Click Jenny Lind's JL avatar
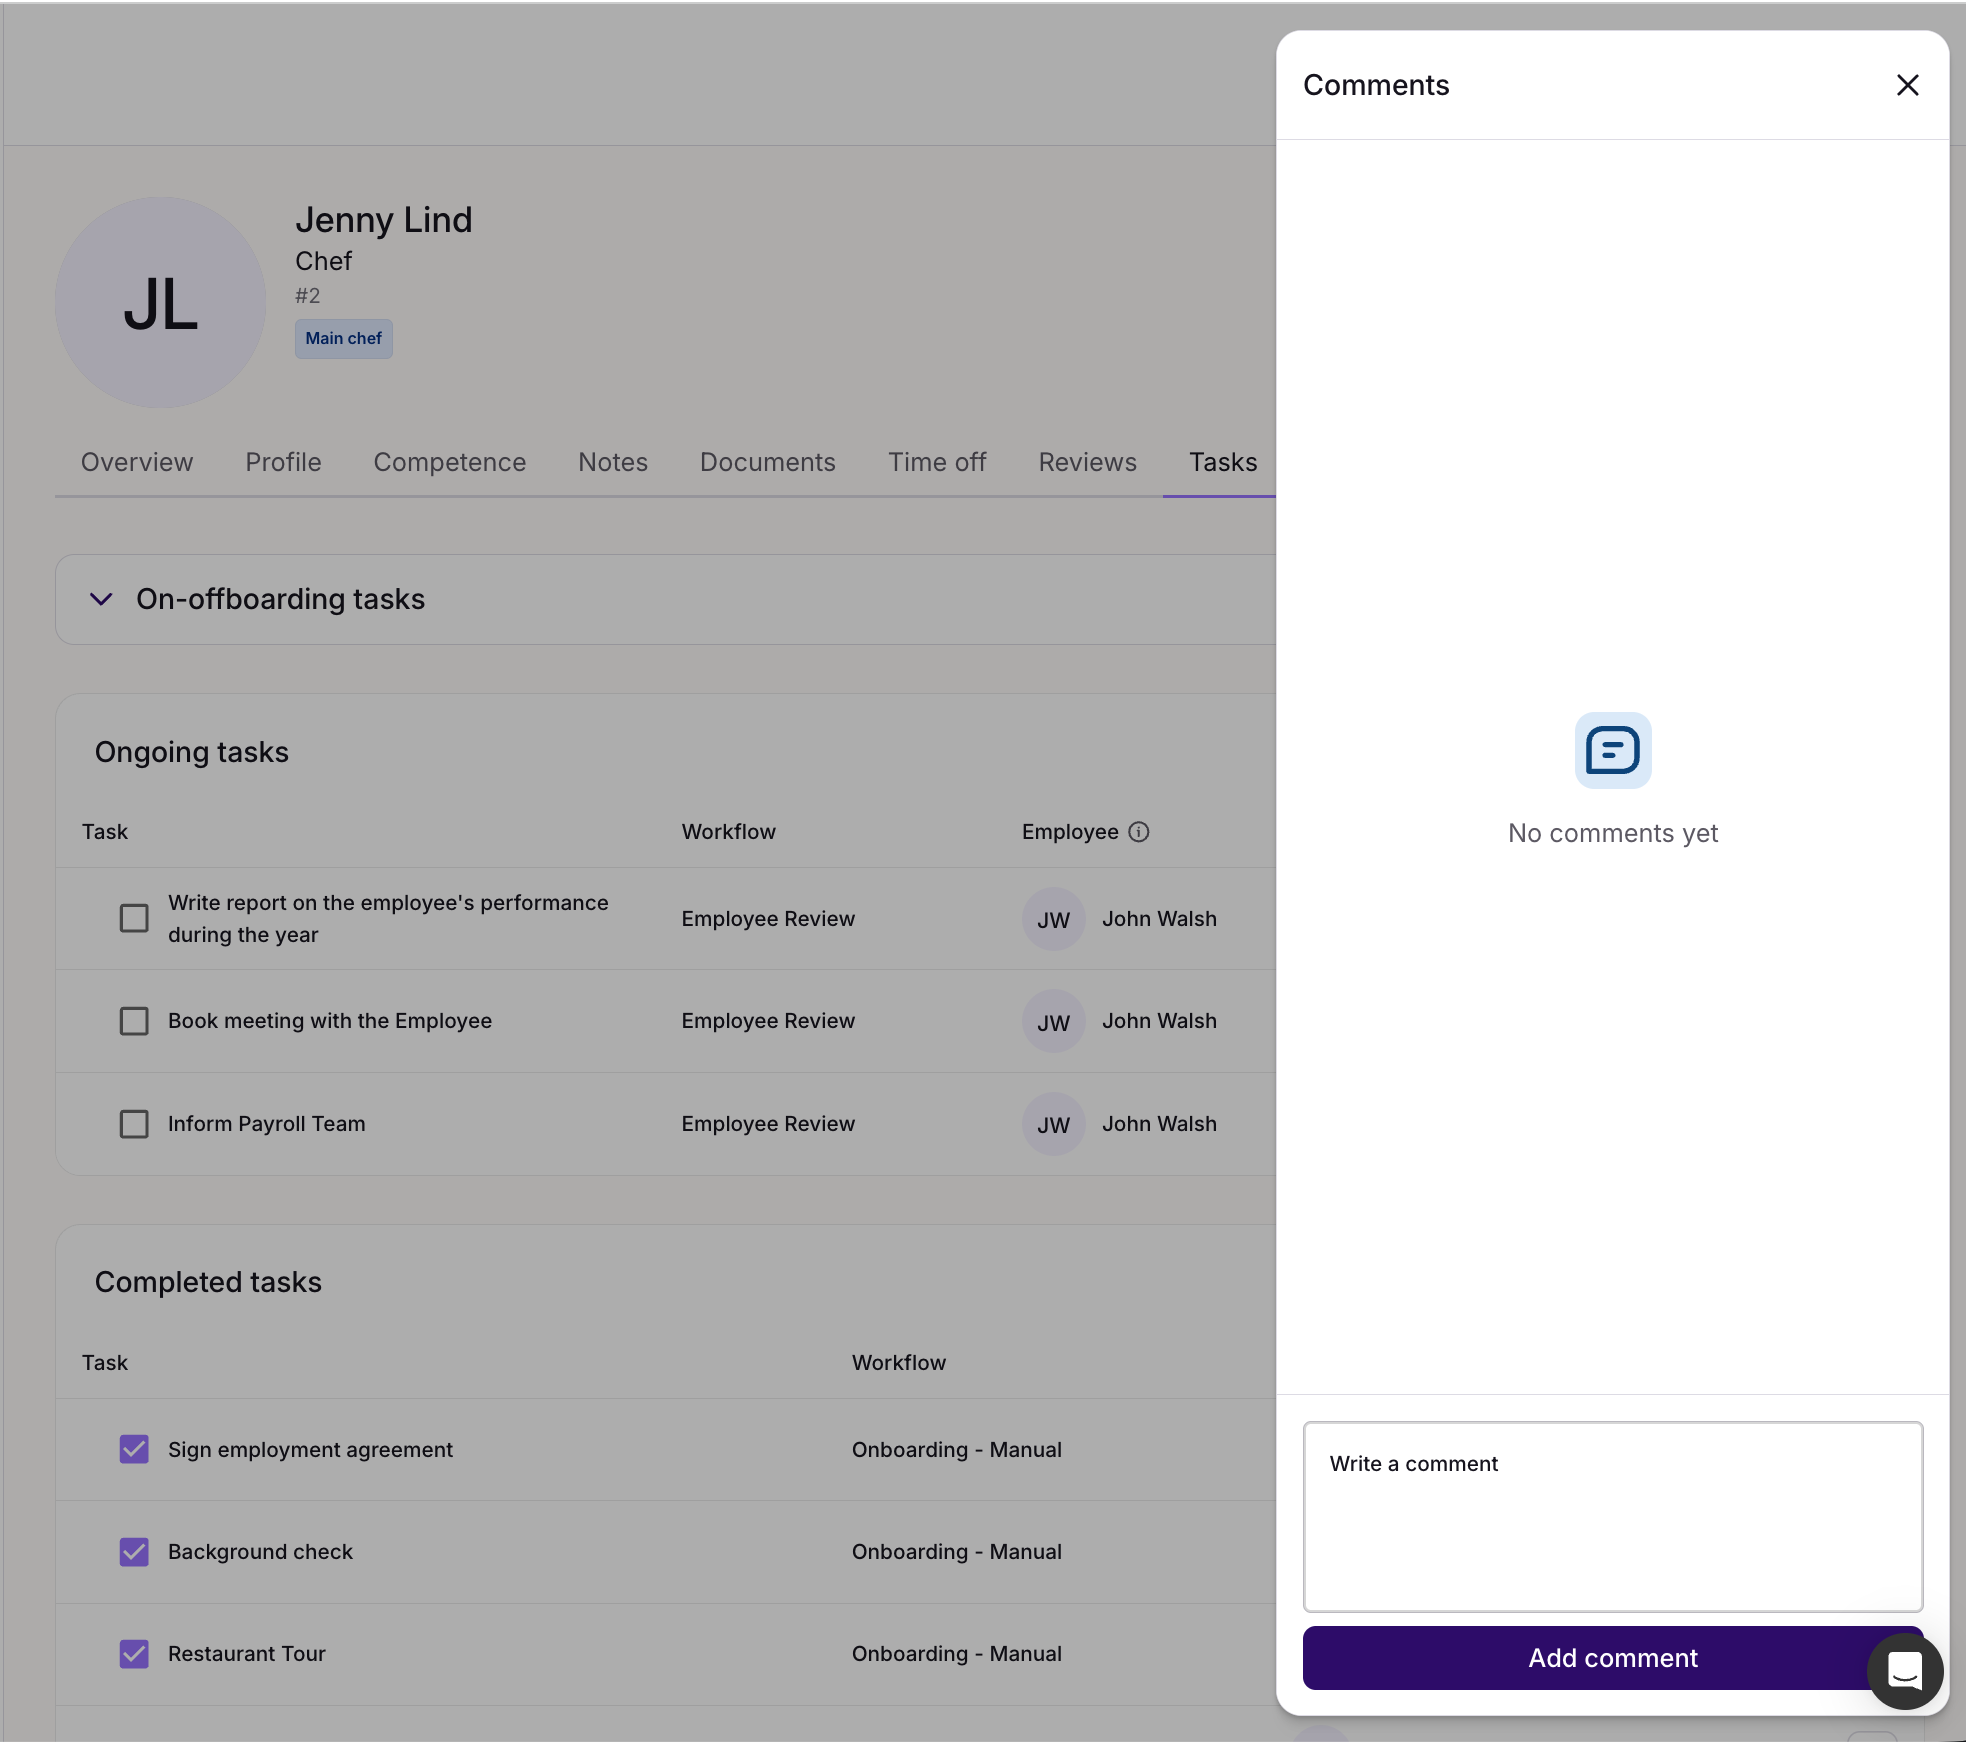The image size is (1966, 1742). coord(160,302)
